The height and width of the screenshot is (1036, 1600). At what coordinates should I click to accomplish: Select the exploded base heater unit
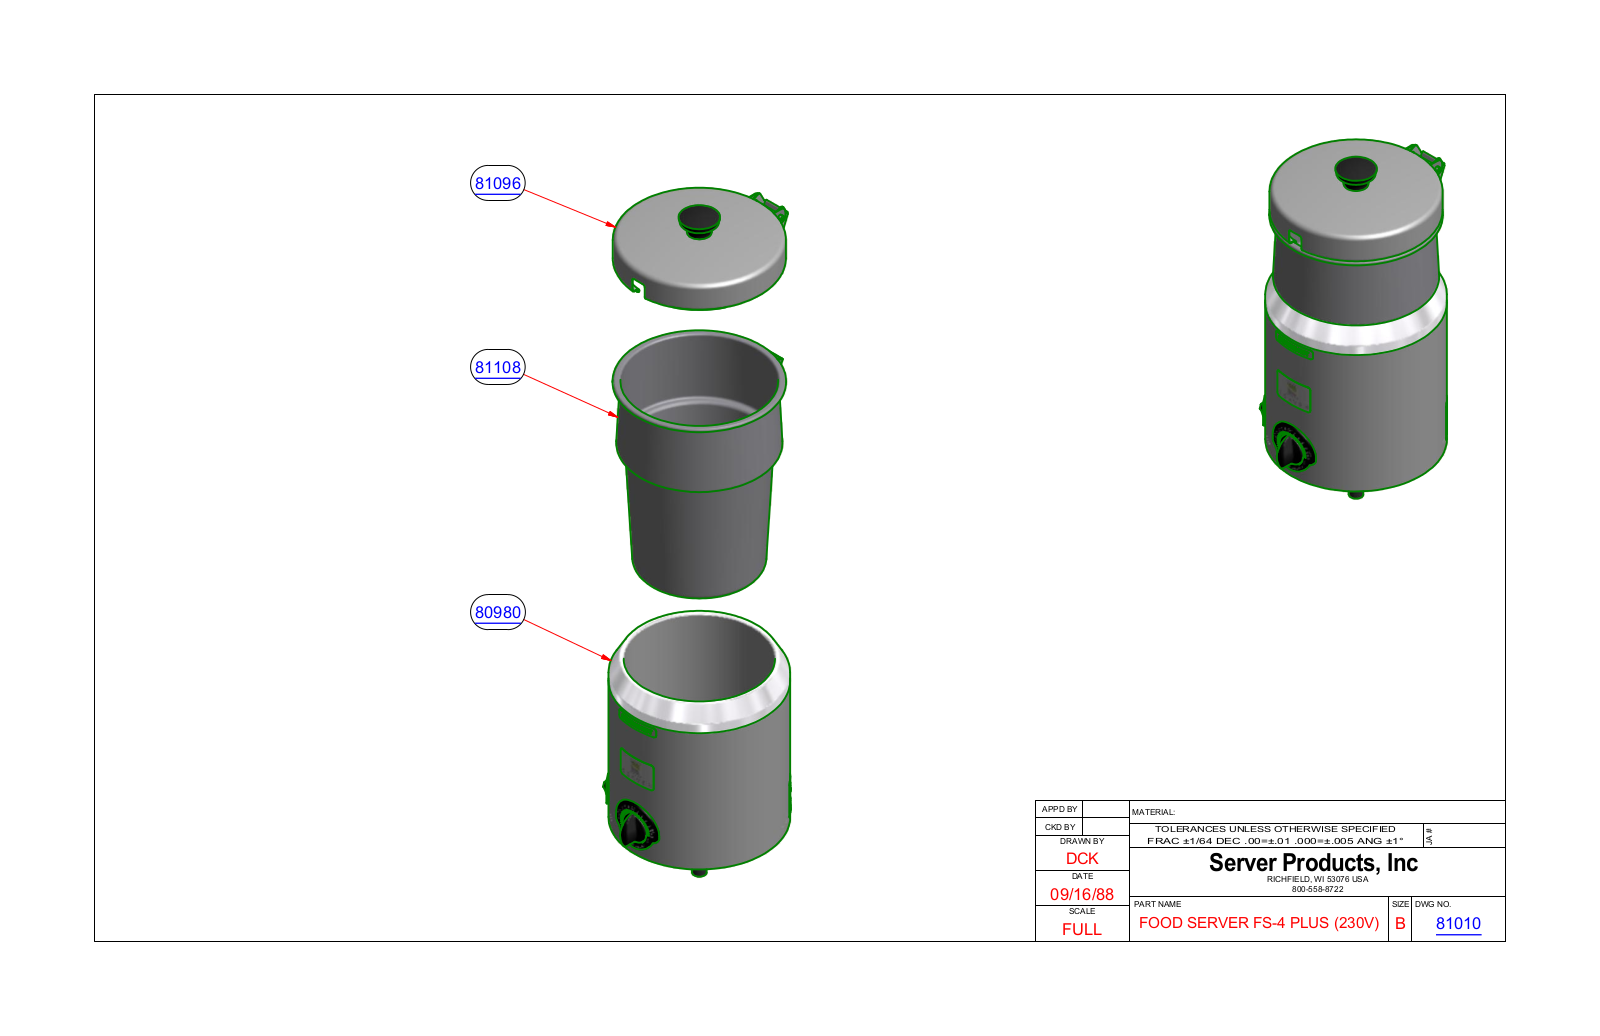coord(698,744)
